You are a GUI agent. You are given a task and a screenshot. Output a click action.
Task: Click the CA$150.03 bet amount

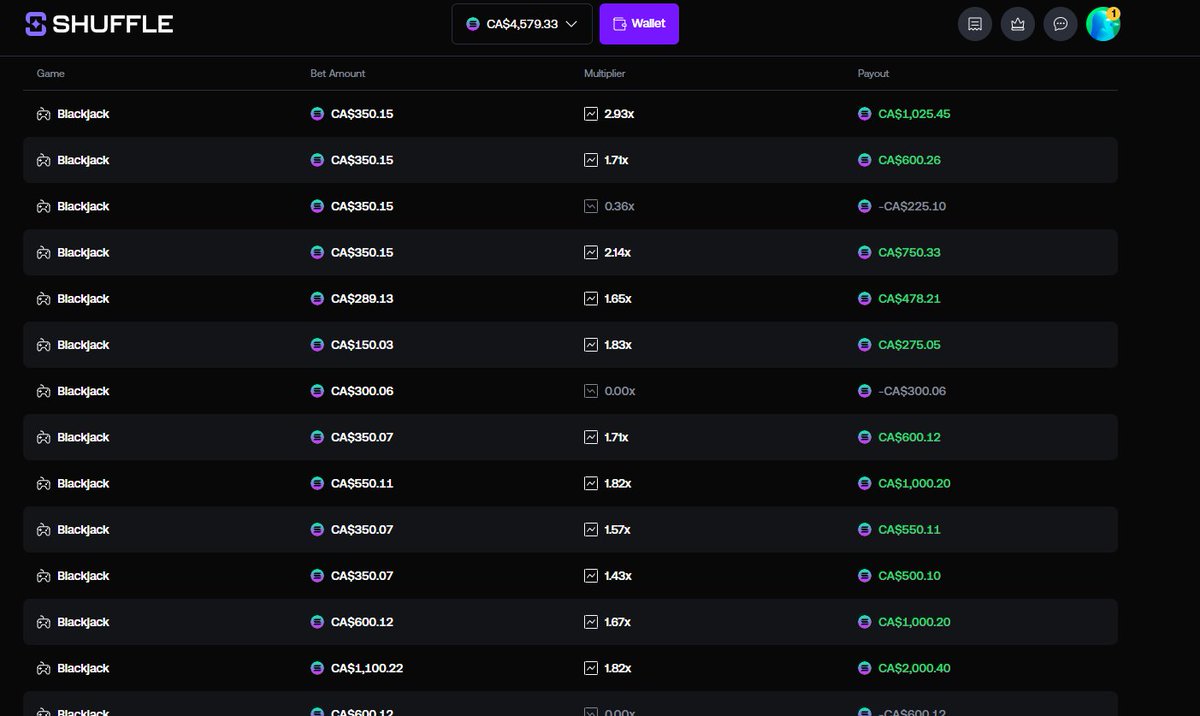click(362, 345)
